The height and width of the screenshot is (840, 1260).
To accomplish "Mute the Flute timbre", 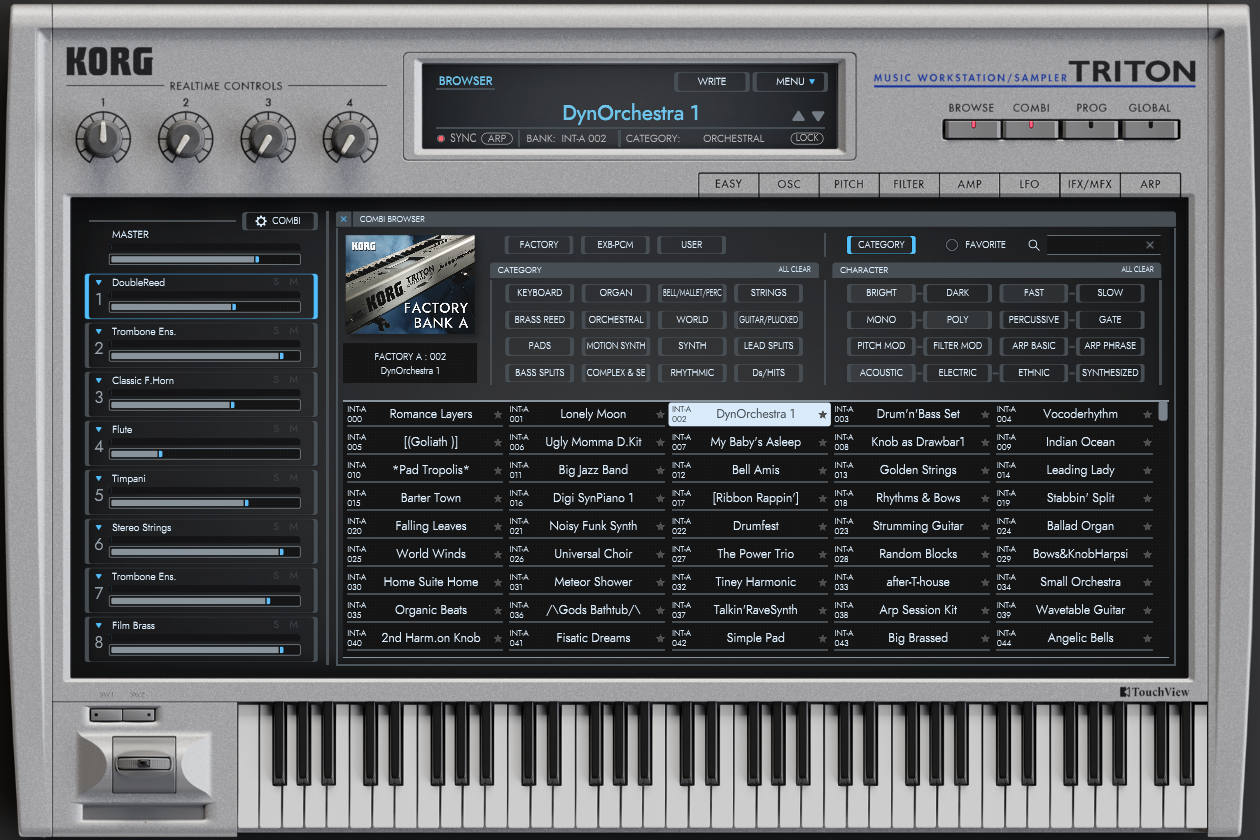I will click(x=294, y=430).
